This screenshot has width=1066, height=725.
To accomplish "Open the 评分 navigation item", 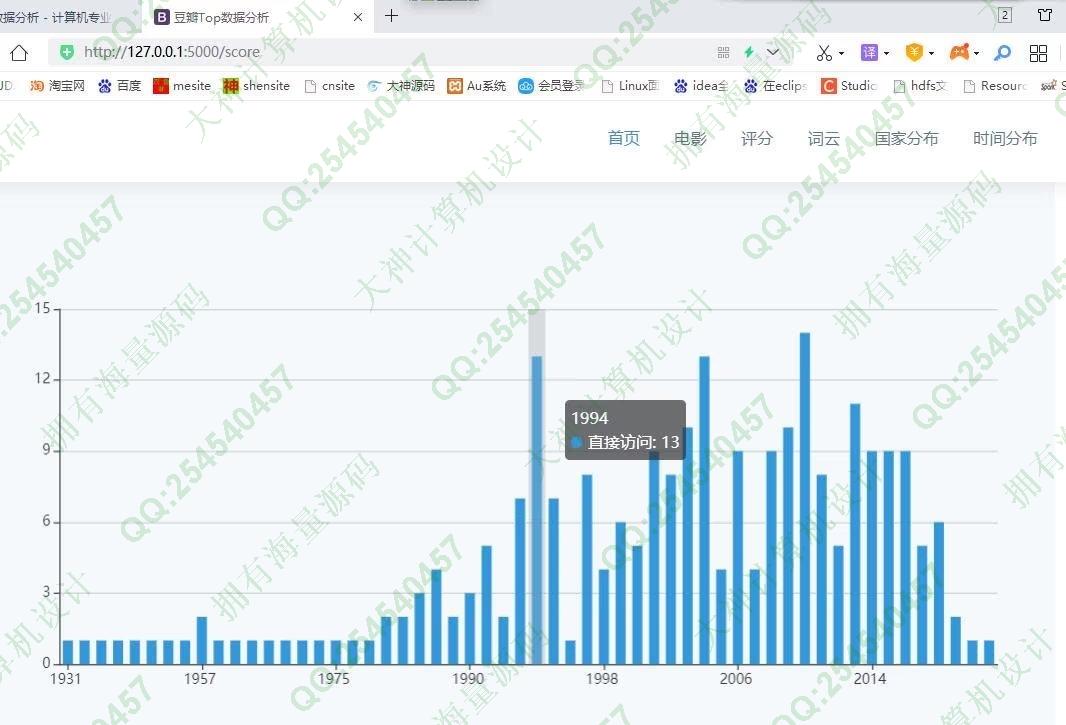I will coord(757,139).
